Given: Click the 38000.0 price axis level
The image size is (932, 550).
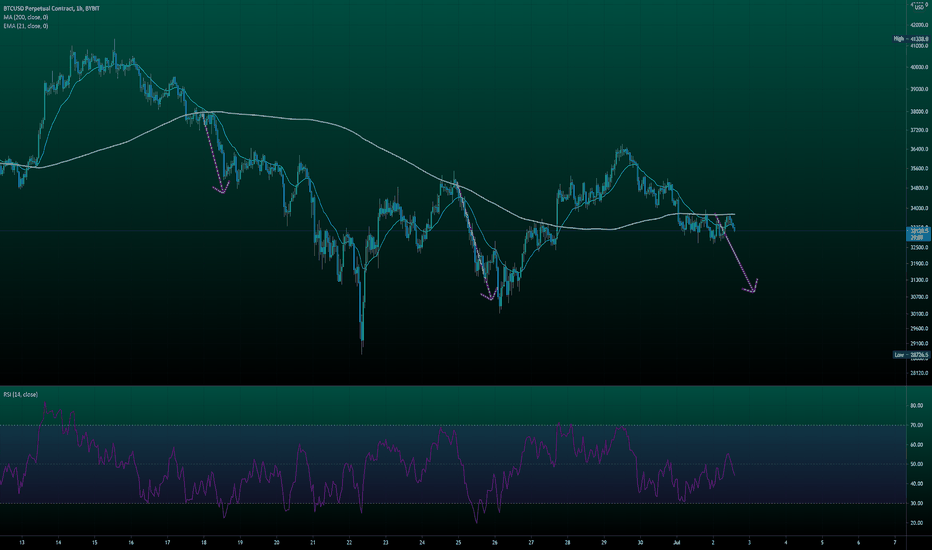Looking at the screenshot, I should [919, 111].
